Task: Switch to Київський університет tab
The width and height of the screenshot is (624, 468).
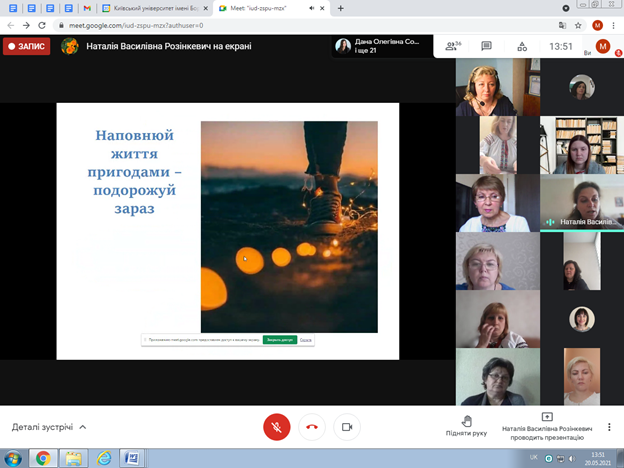Action: [155, 8]
